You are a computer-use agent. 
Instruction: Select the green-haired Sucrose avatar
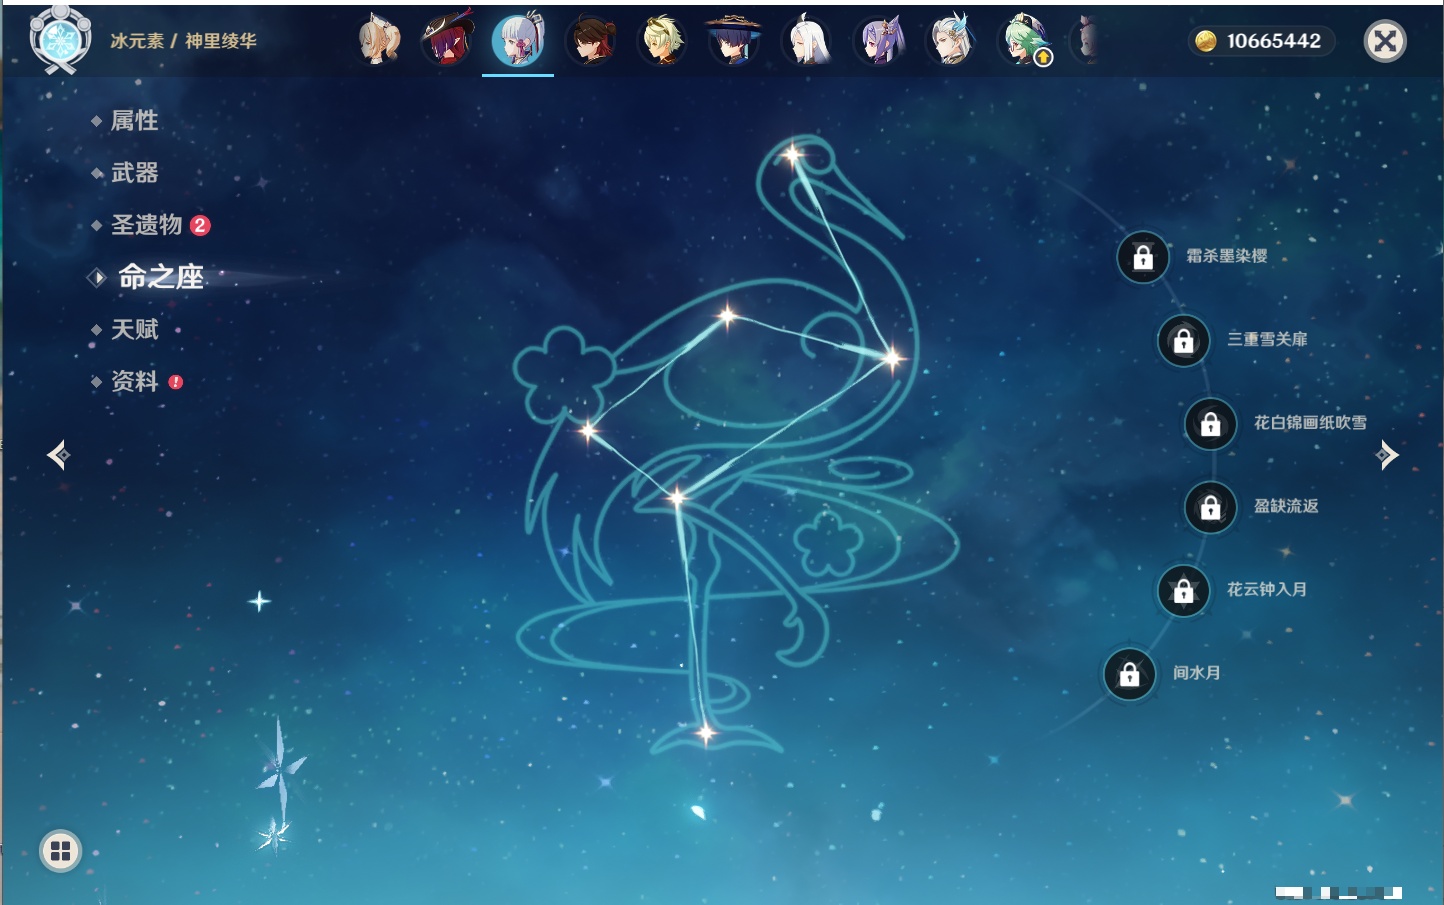point(1023,40)
